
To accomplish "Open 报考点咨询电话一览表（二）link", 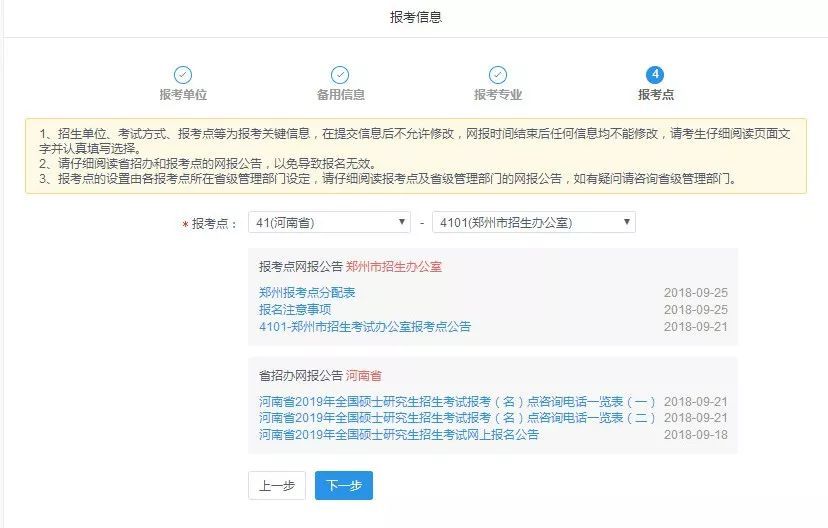I will point(457,418).
